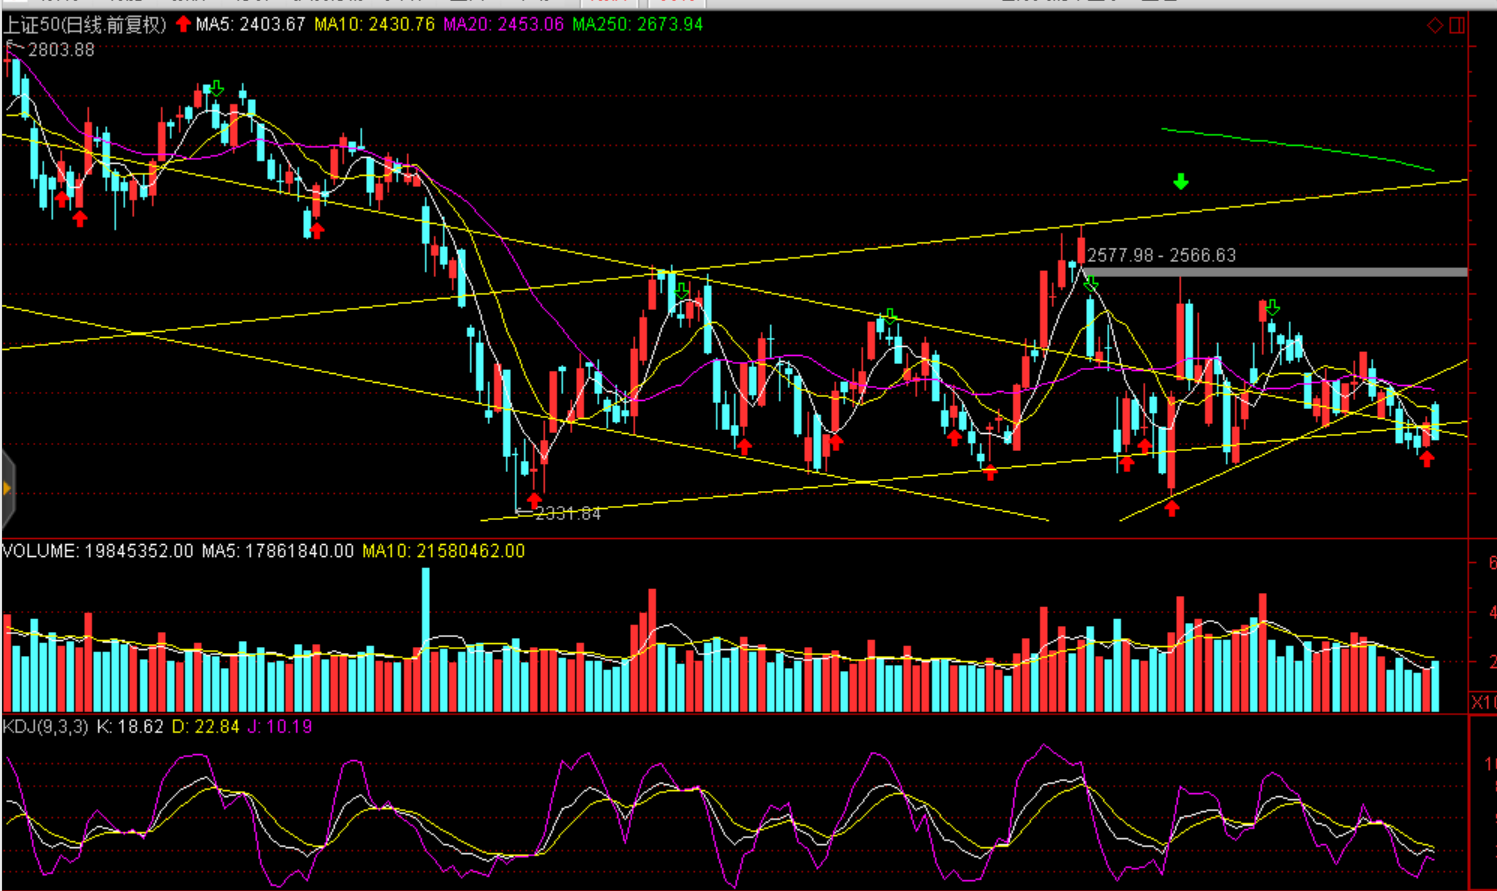Click the 2577.98 - 2566.63 range label
Viewport: 1497px width, 891px height.
click(1161, 256)
